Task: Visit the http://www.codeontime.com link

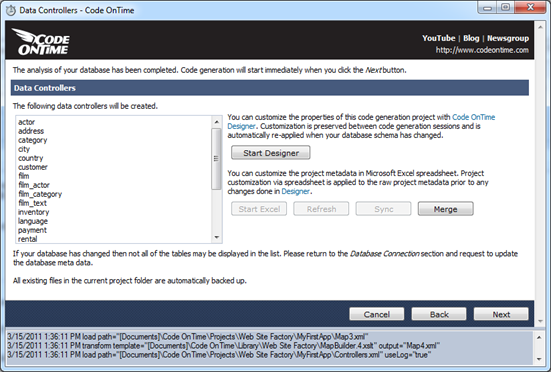Action: click(x=482, y=50)
